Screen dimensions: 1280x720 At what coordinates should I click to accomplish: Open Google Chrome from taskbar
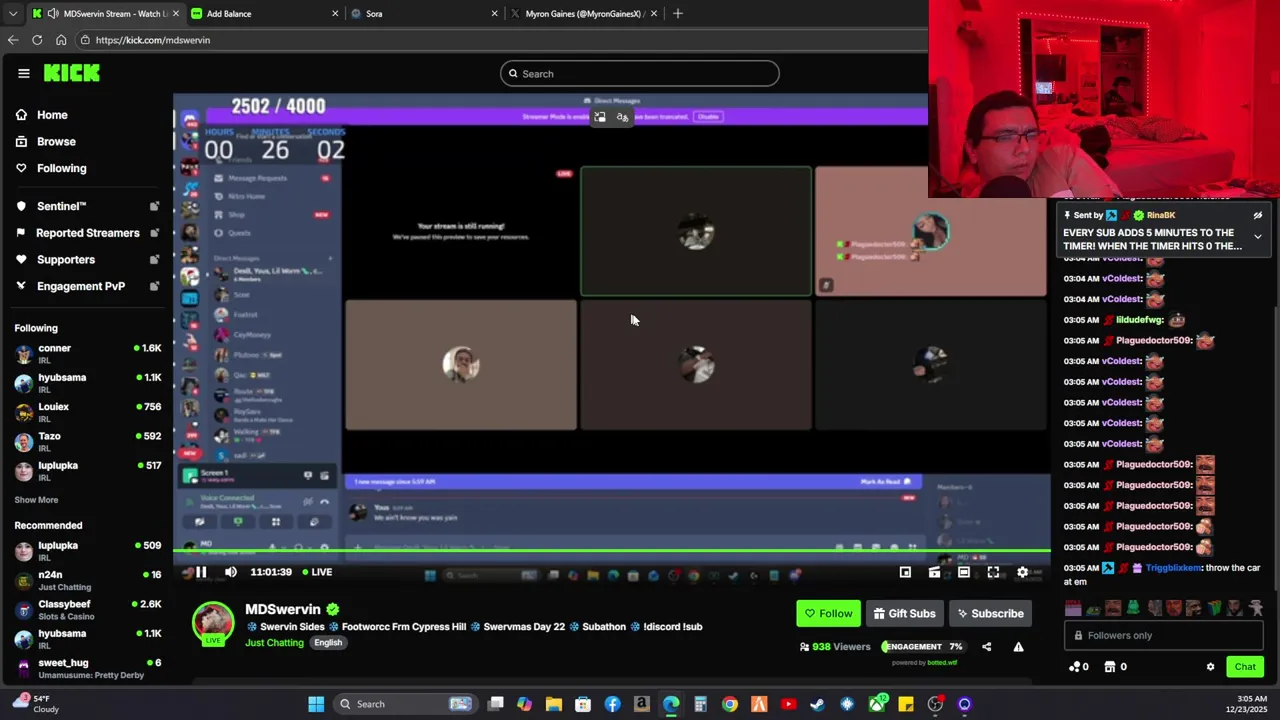730,704
